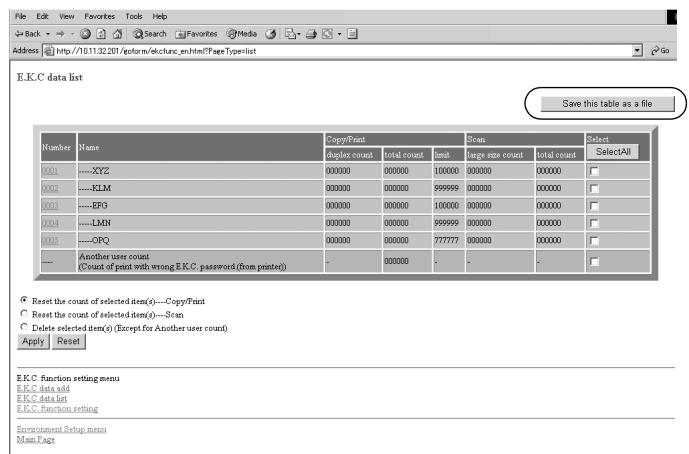The height and width of the screenshot is (454, 689).
Task: Click the E.K.C data list heading
Action: click(50, 77)
